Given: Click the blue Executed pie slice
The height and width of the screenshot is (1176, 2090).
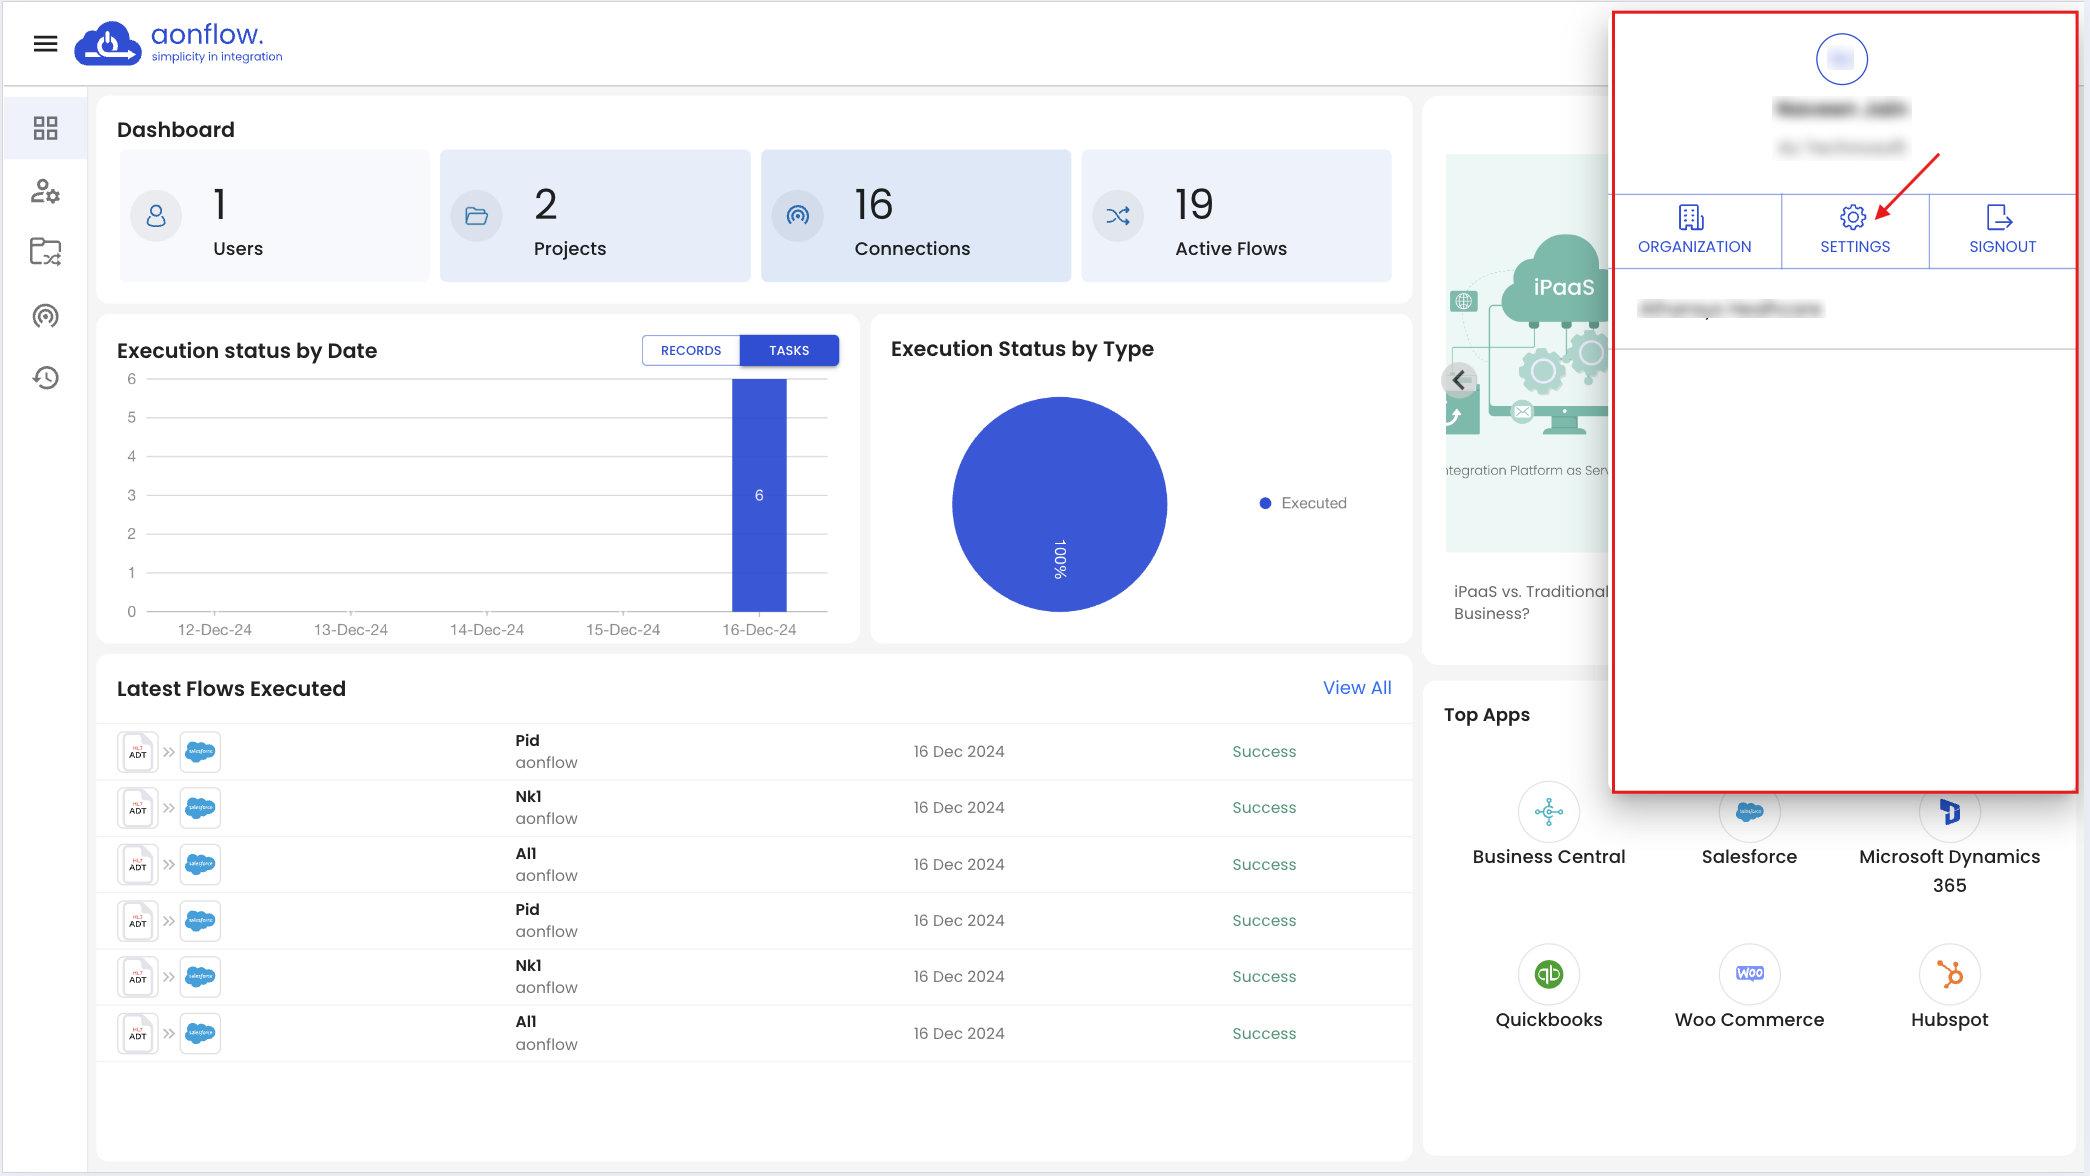Looking at the screenshot, I should point(1059,504).
